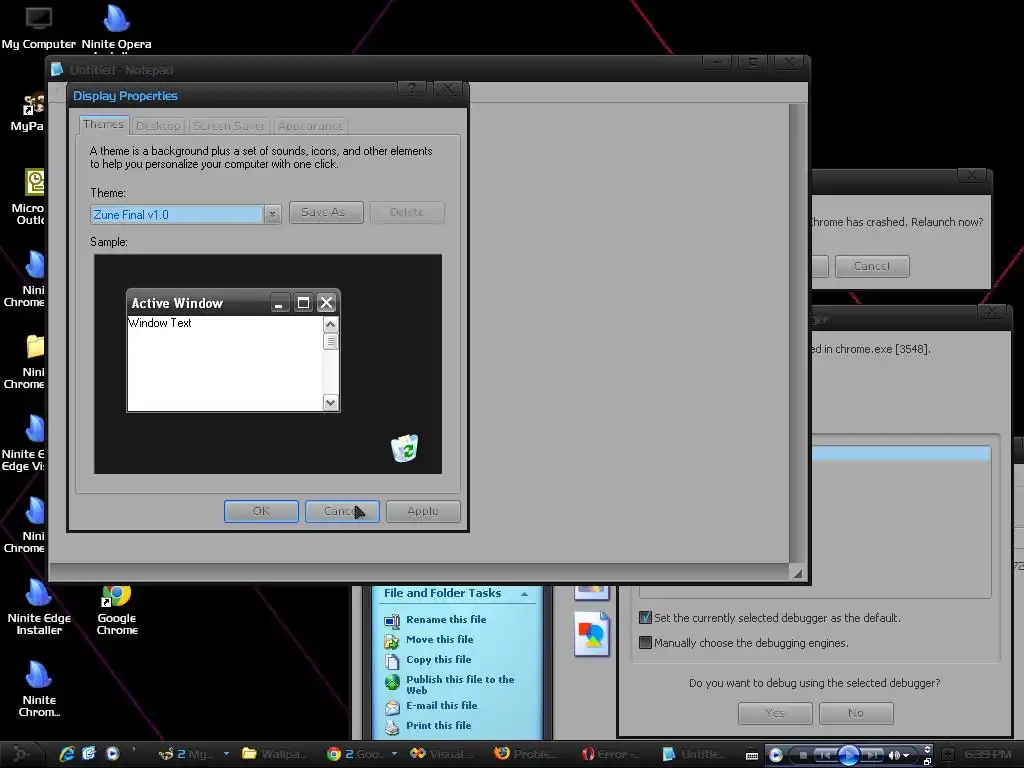Click Apply in Display Properties
The height and width of the screenshot is (768, 1024).
click(423, 511)
